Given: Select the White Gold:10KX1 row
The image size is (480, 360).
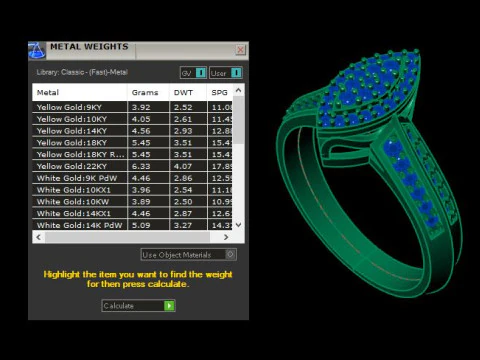Looking at the screenshot, I should pos(132,190).
